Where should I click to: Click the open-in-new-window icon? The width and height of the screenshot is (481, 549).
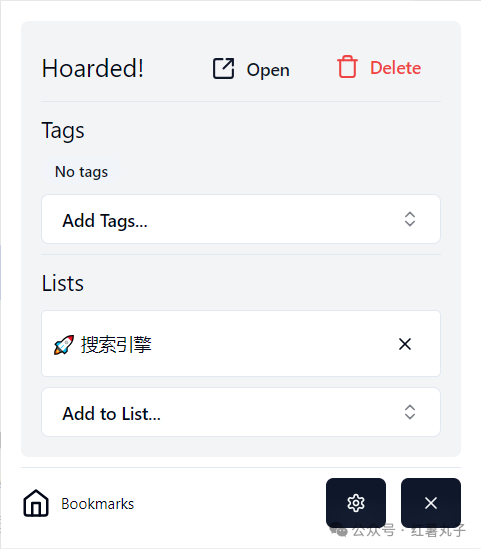pos(223,68)
